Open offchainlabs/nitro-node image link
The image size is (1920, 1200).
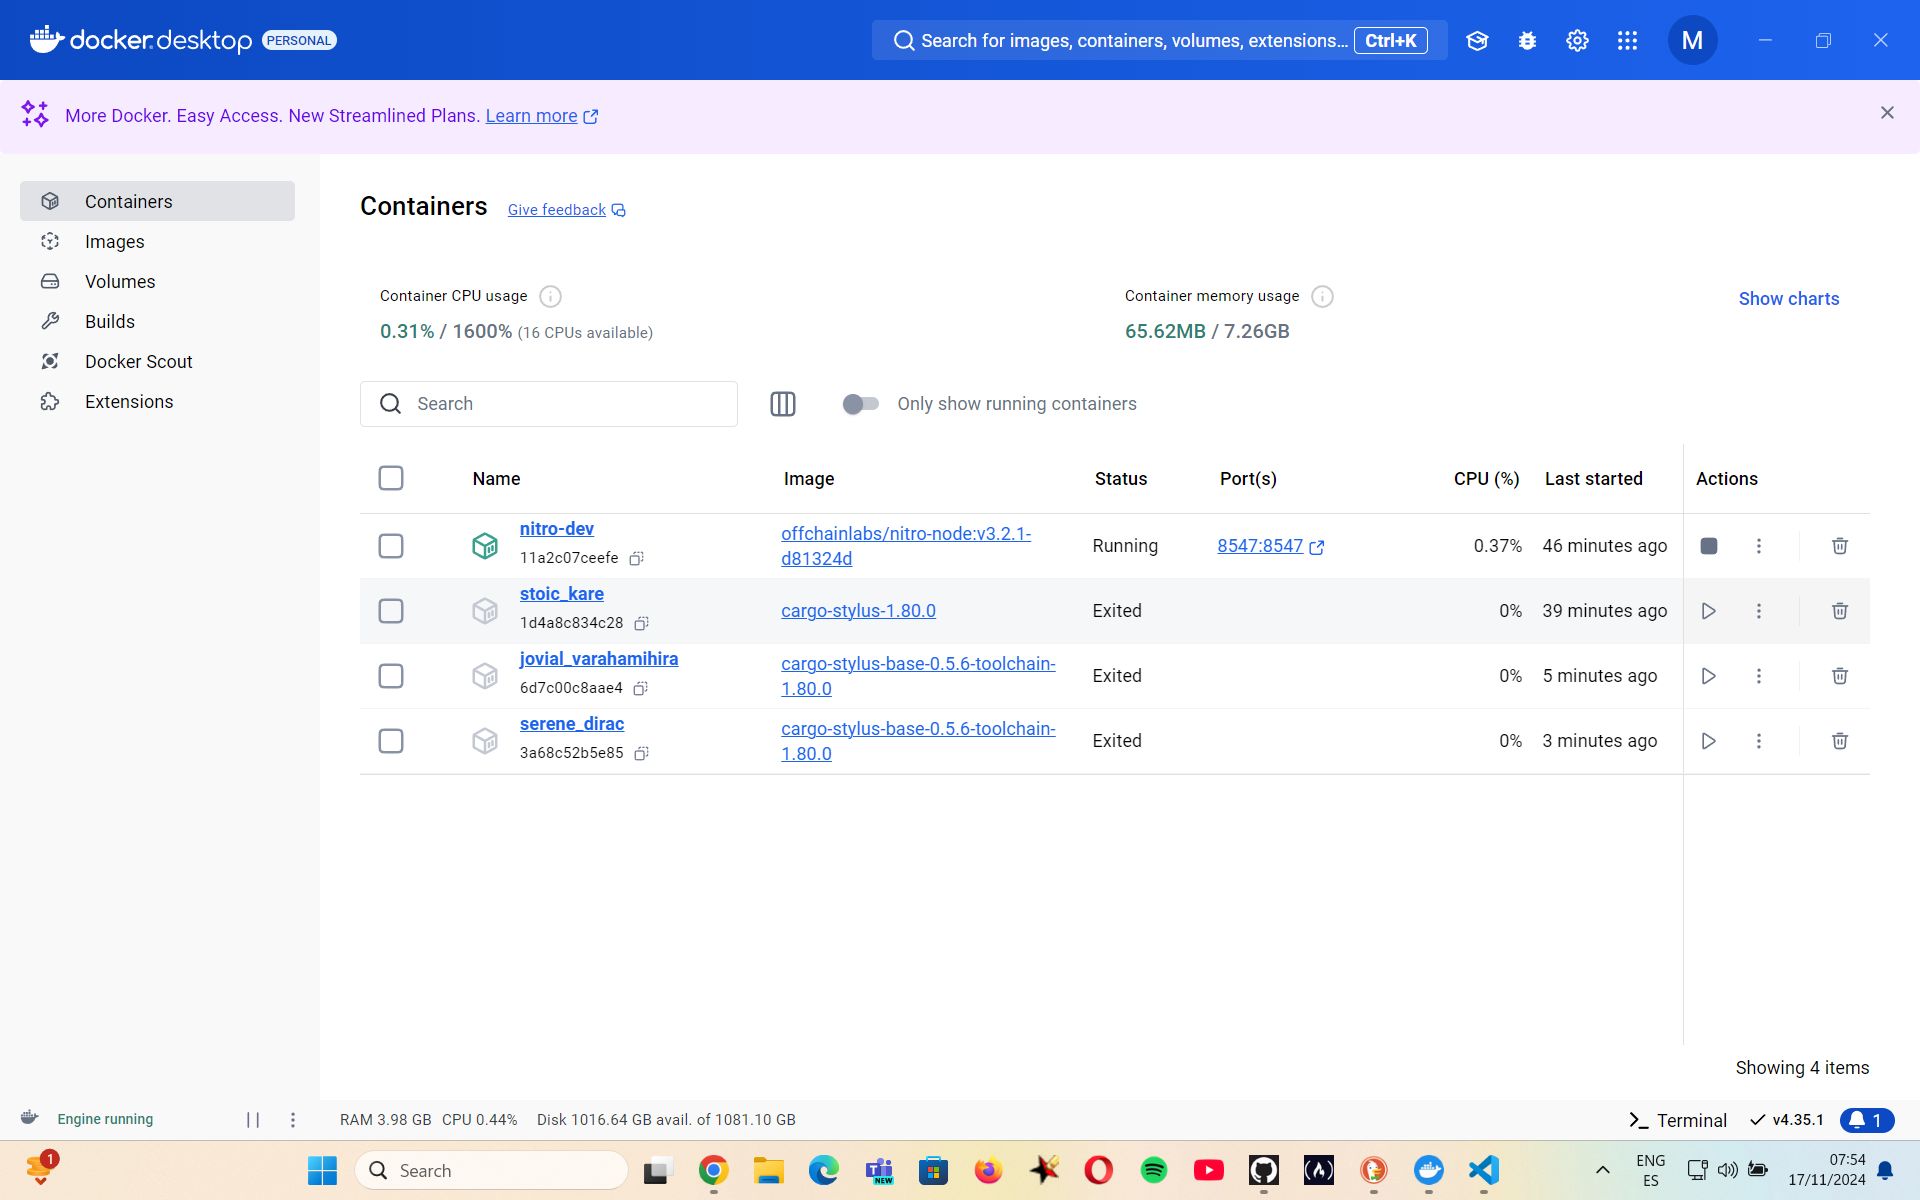906,546
